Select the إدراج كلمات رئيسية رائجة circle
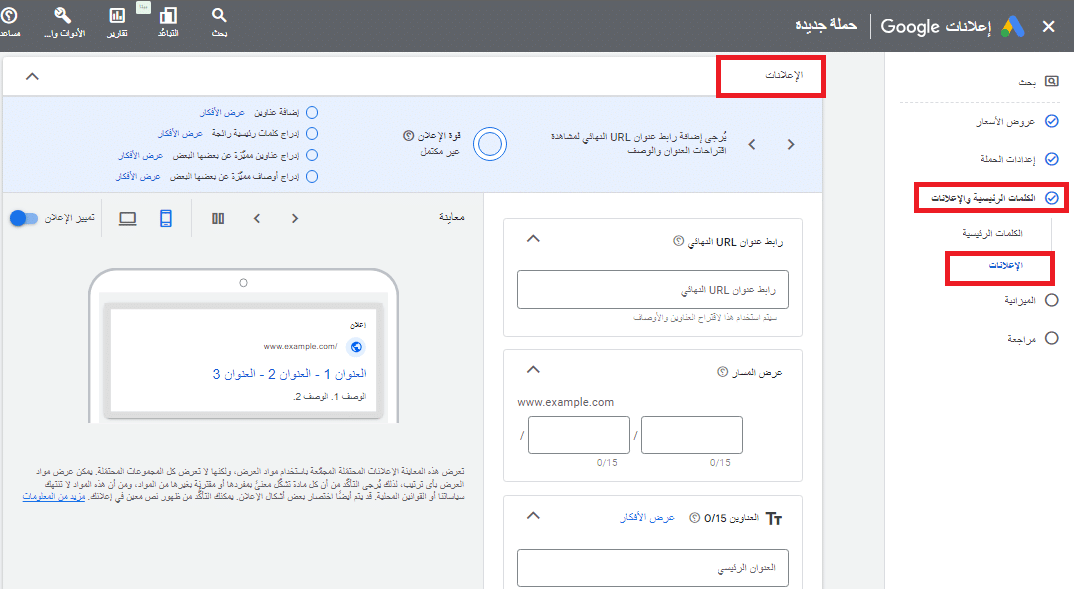The image size is (1074, 589). click(x=312, y=134)
